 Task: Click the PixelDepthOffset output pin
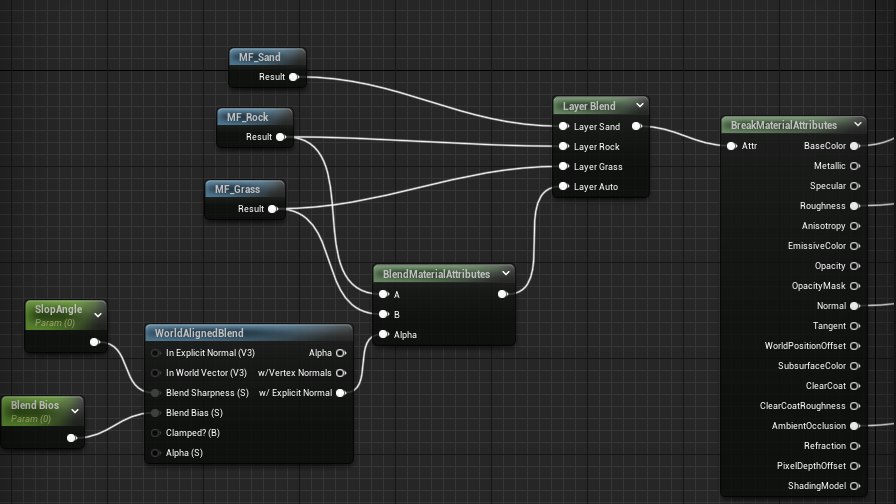(855, 466)
